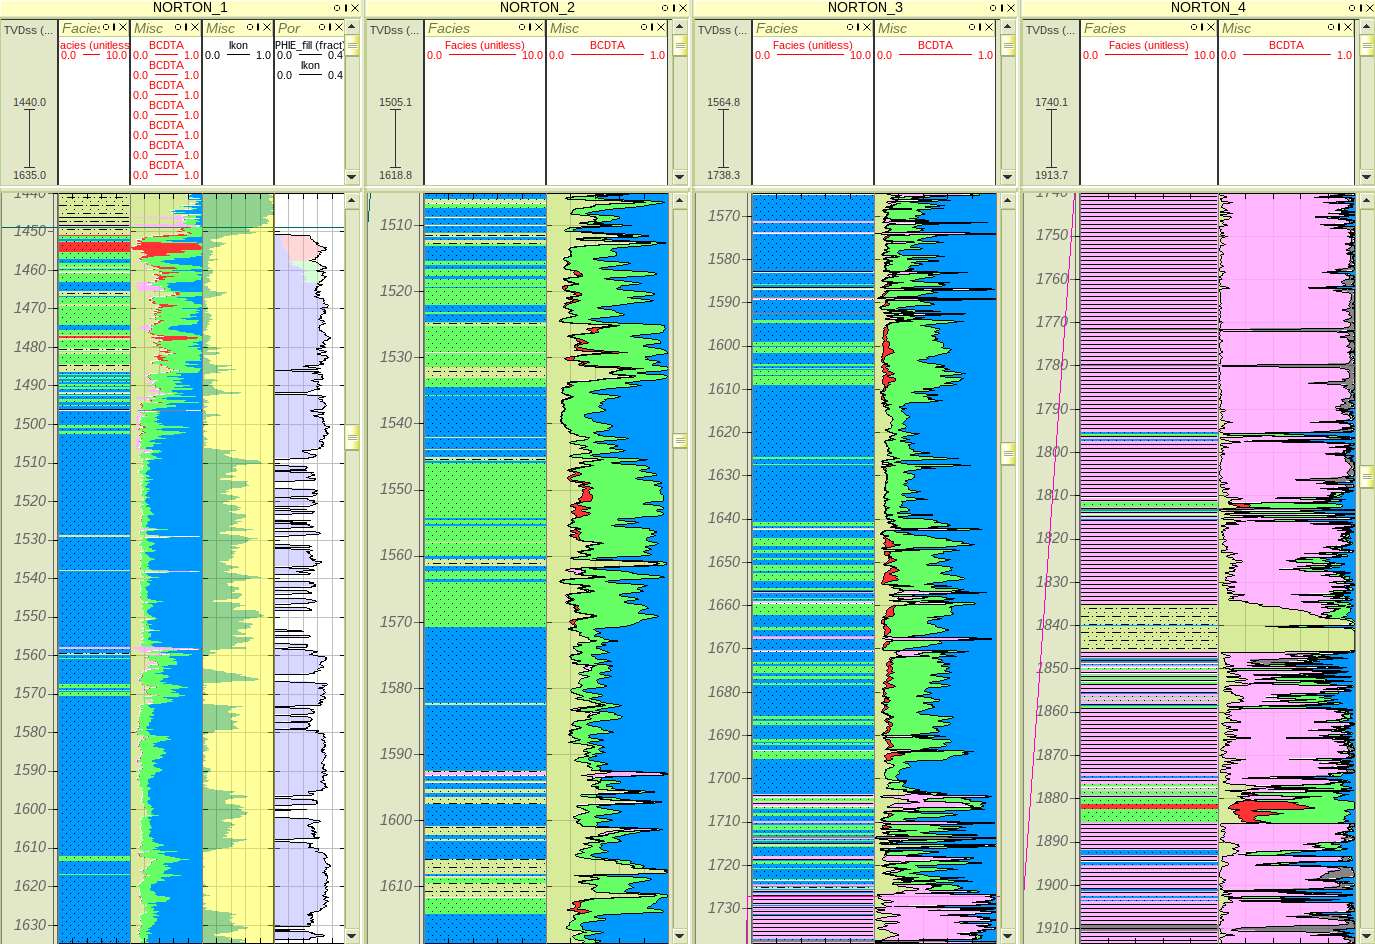This screenshot has width=1375, height=944.
Task: Click NORTON_4 header scrollbar thumb
Action: click(1367, 46)
